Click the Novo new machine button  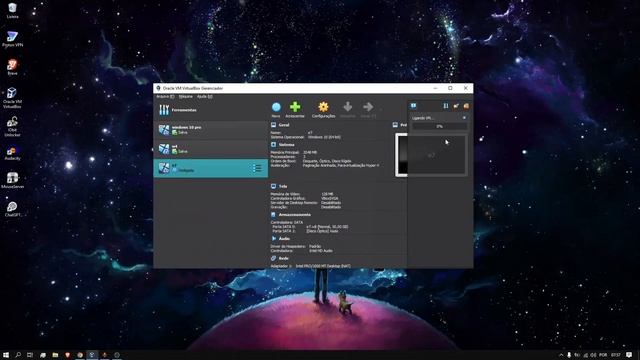[276, 110]
